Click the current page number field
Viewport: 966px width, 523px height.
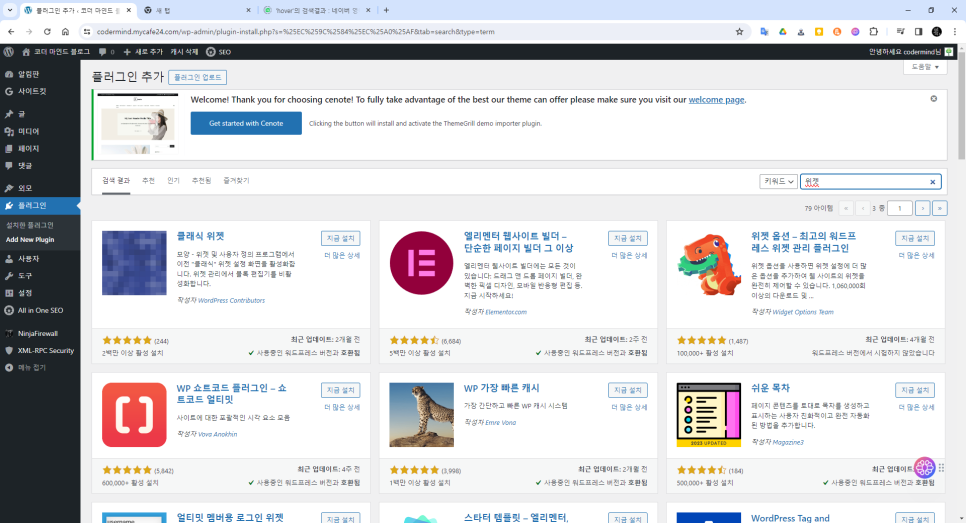[899, 208]
